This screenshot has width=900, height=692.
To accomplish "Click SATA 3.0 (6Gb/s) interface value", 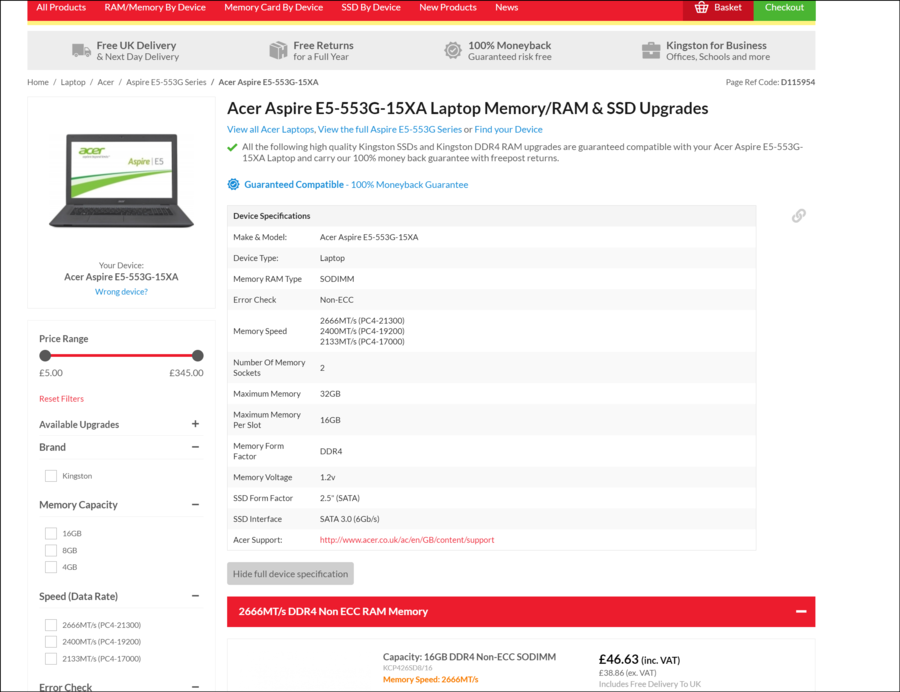I will click(x=350, y=519).
